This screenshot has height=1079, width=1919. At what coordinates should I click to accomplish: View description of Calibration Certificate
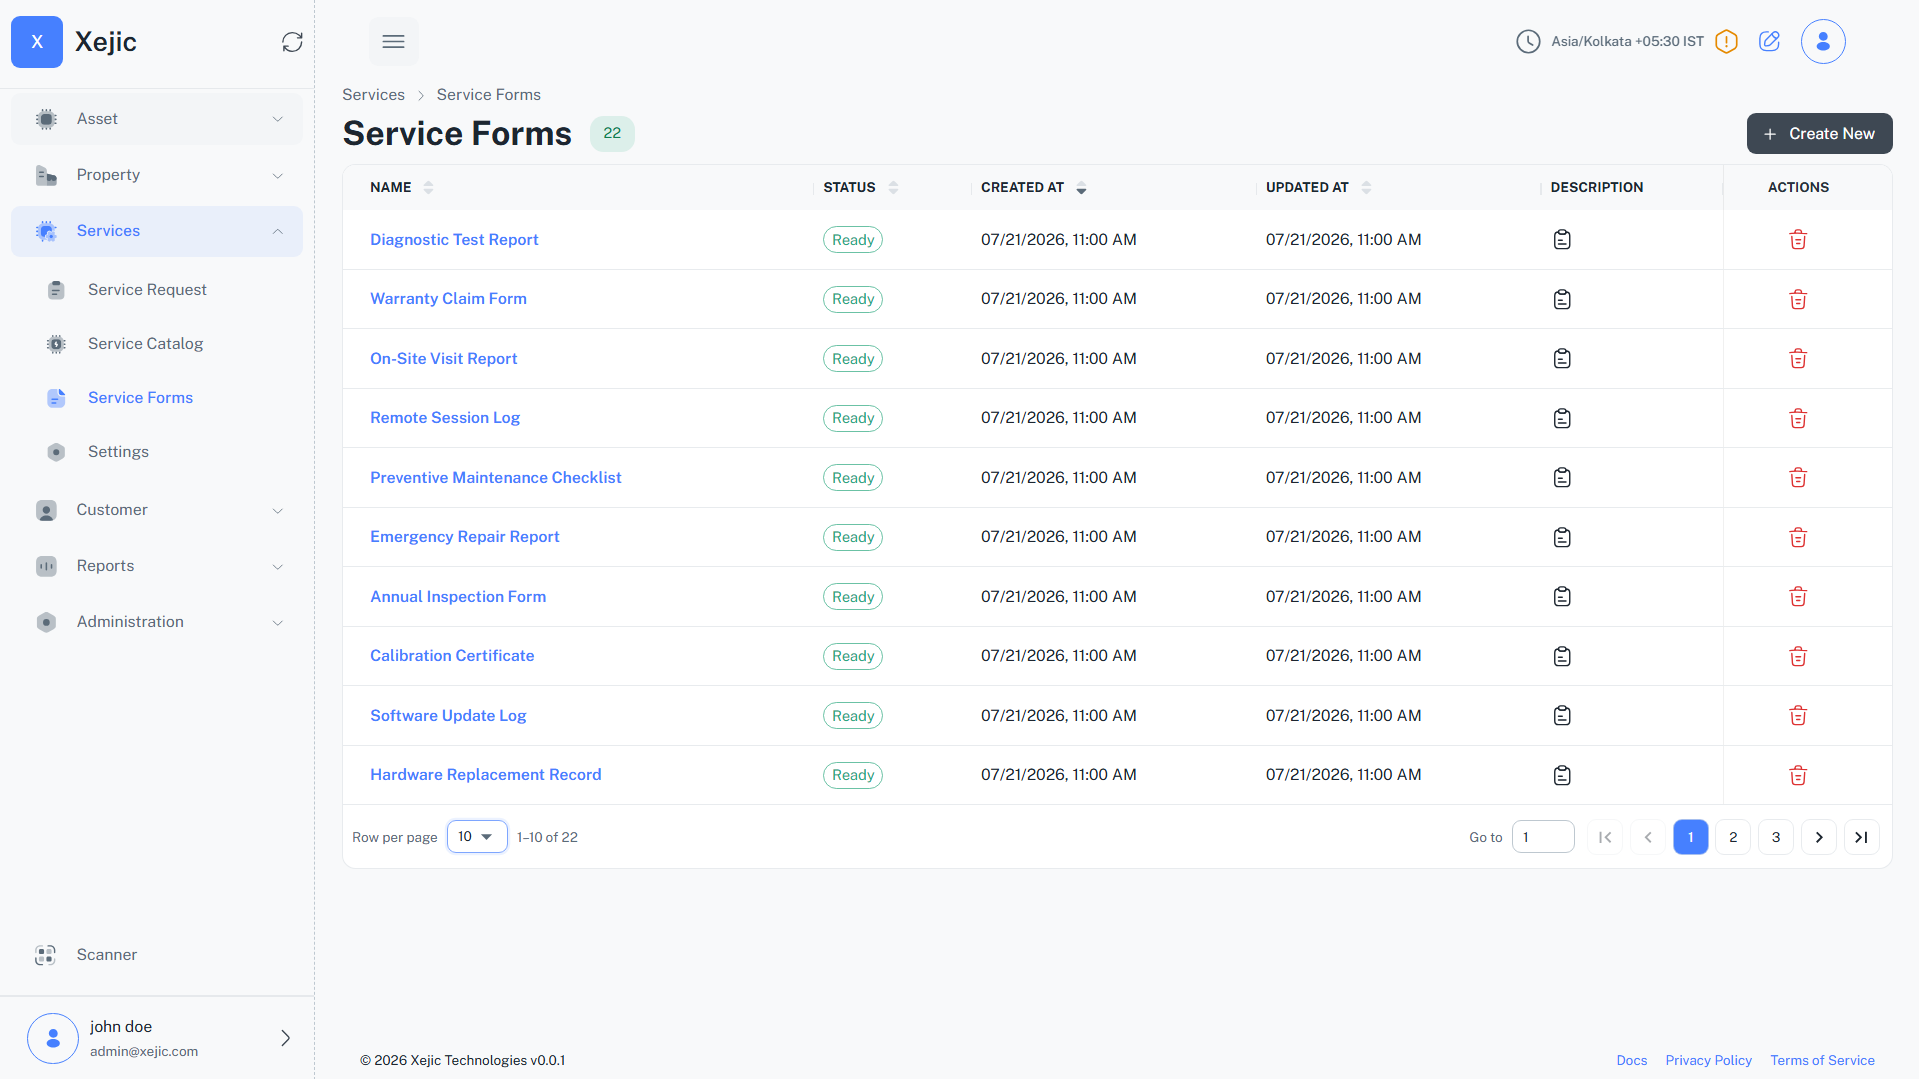pyautogui.click(x=1562, y=656)
